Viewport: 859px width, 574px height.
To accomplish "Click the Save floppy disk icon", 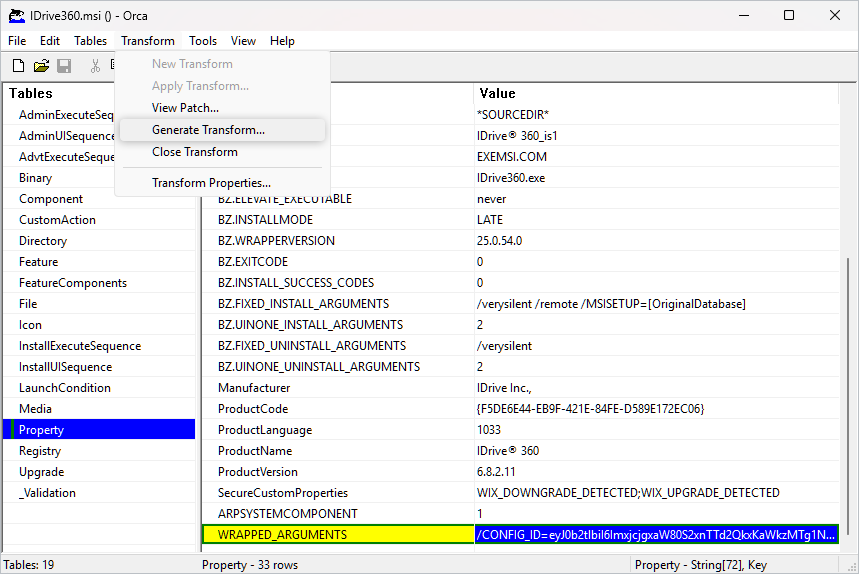I will pyautogui.click(x=64, y=66).
